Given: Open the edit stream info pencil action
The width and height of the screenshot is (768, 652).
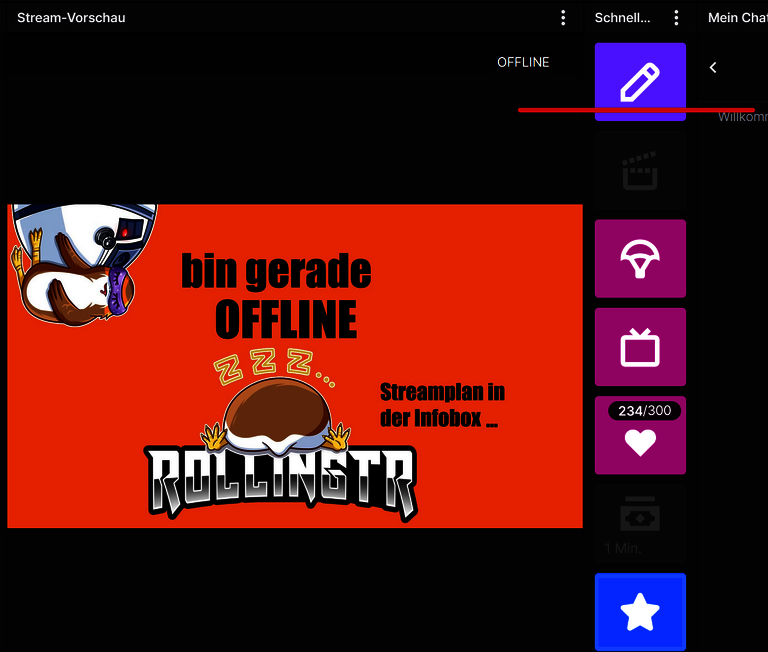Looking at the screenshot, I should point(640,82).
